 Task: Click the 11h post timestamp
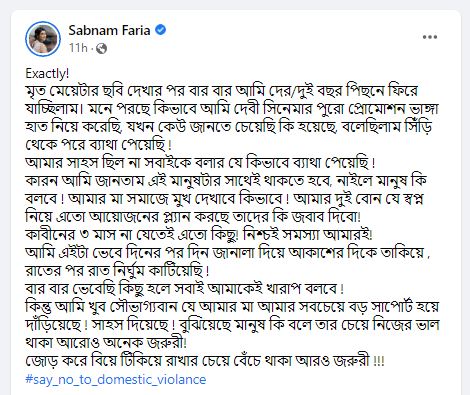pyautogui.click(x=78, y=48)
